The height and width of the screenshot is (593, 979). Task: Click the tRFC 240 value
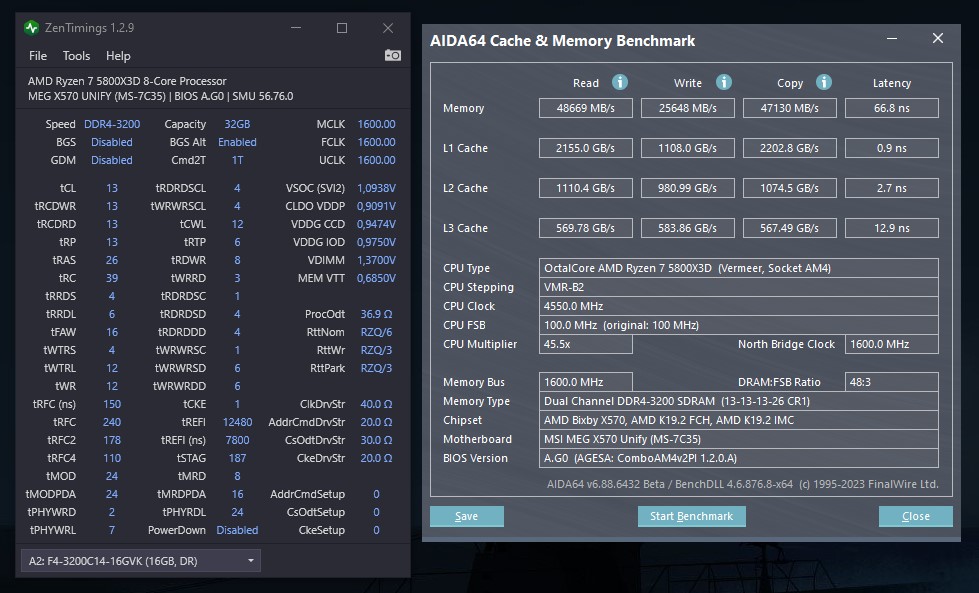coord(112,422)
